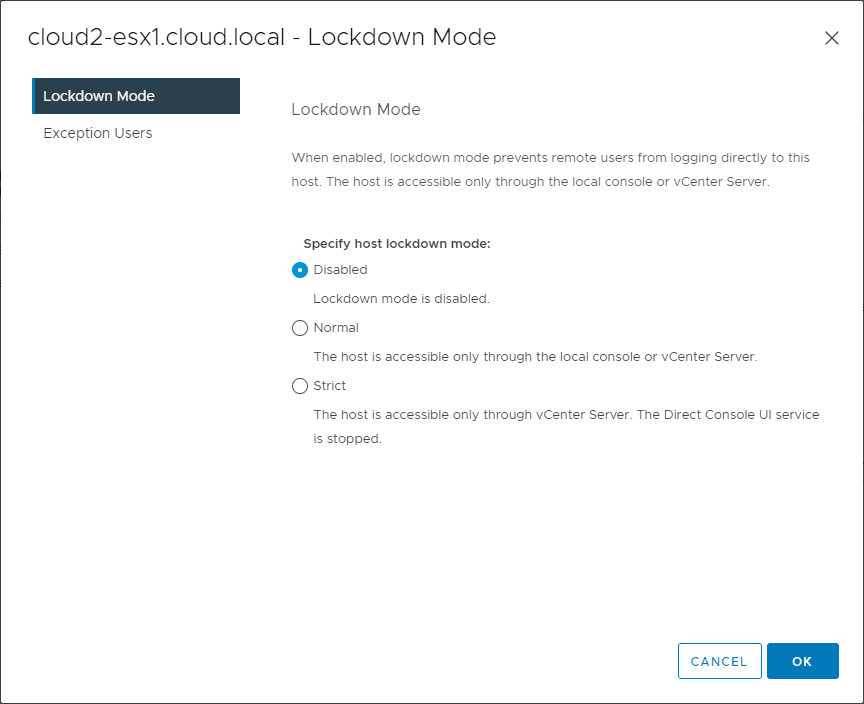Click the 'Strict' option label text

click(330, 386)
